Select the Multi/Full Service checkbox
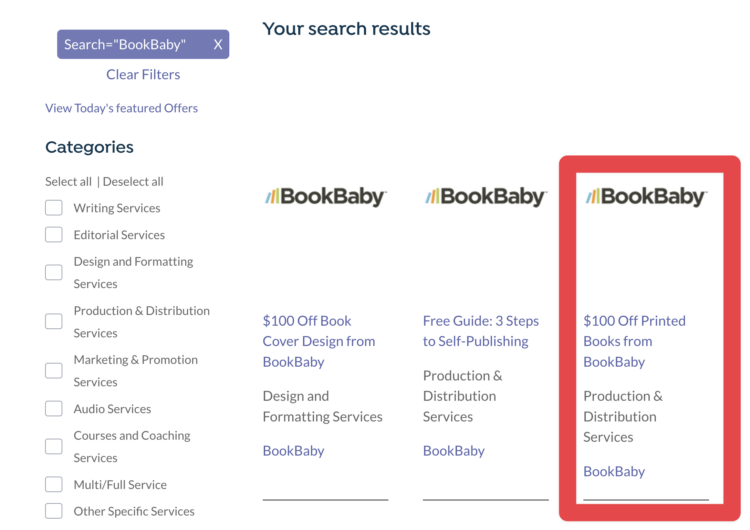The height and width of the screenshot is (530, 750). pos(54,485)
